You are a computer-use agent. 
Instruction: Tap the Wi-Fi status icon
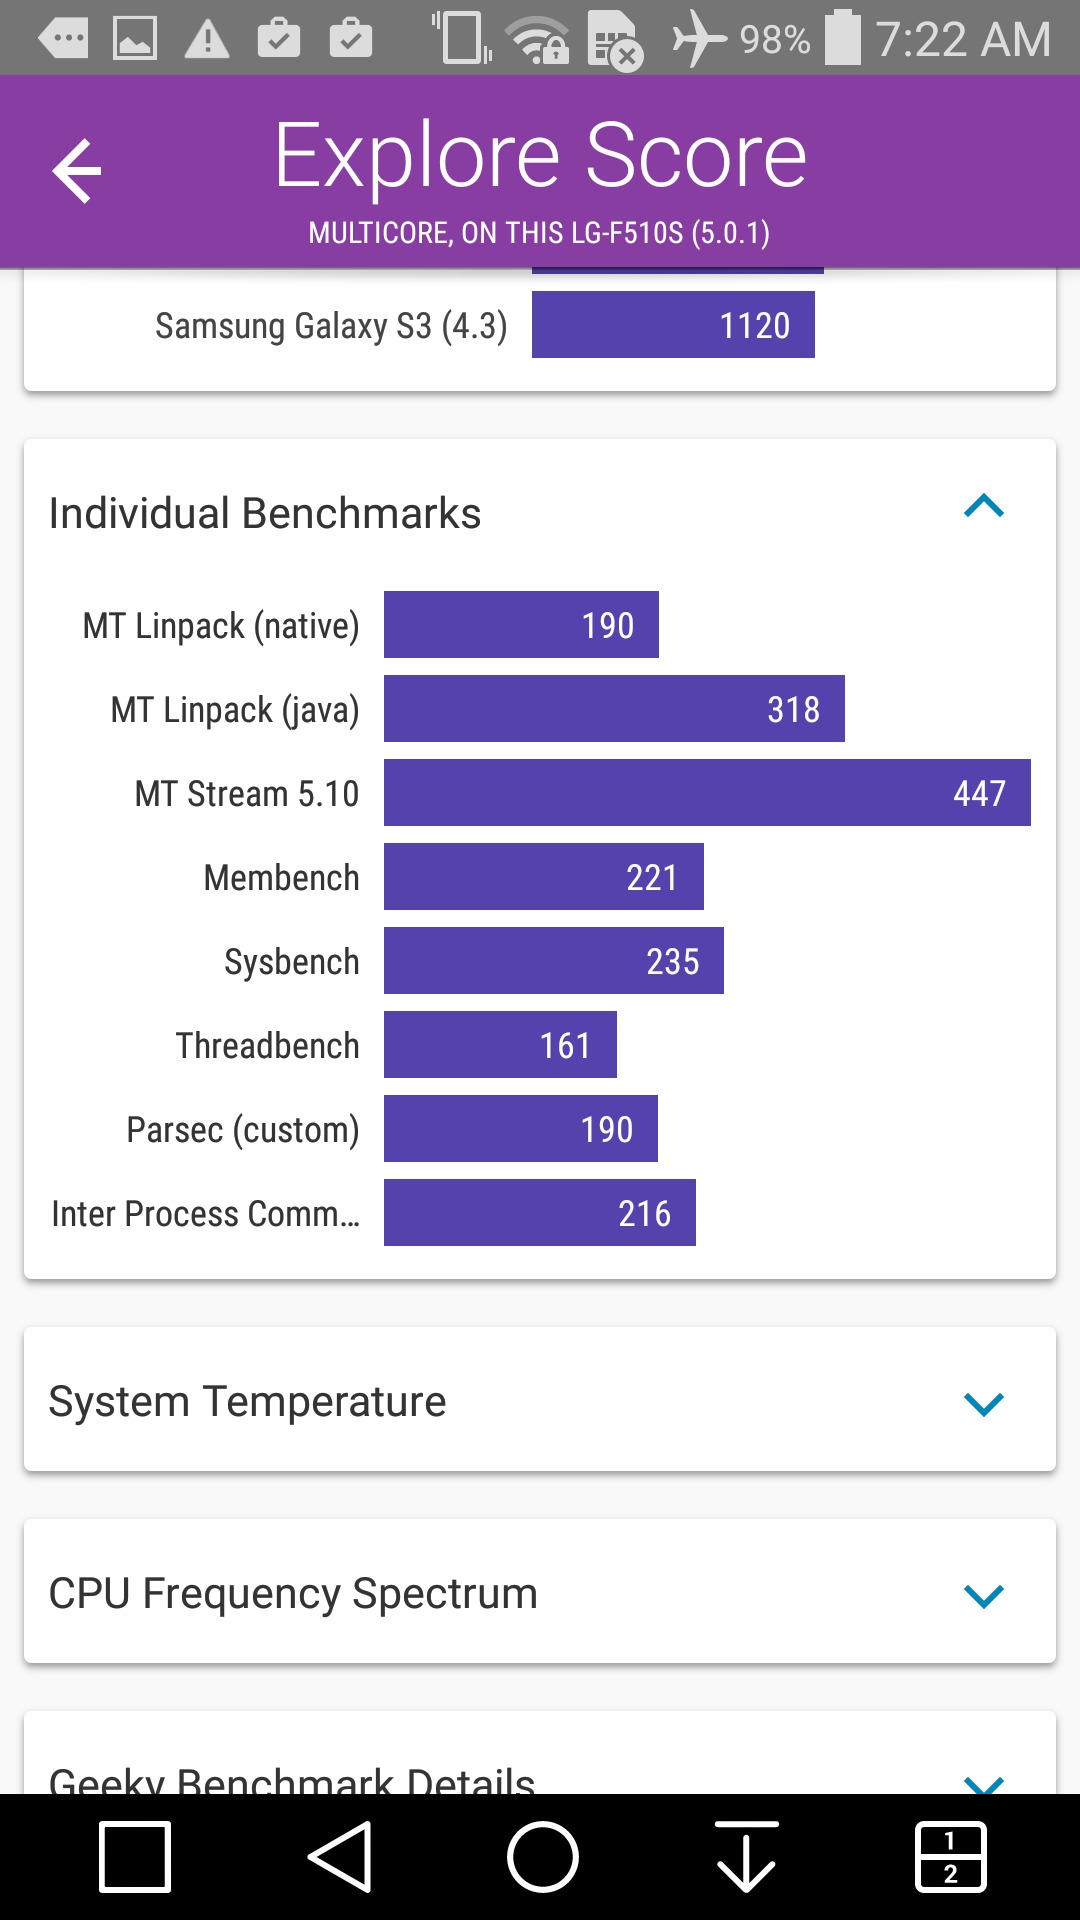(537, 39)
